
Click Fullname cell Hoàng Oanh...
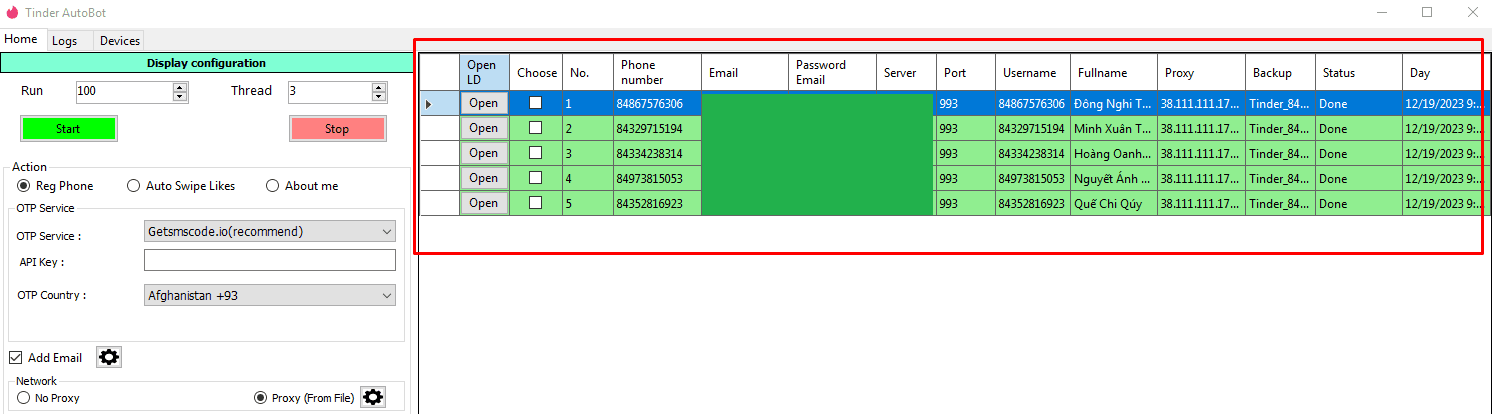1114,154
